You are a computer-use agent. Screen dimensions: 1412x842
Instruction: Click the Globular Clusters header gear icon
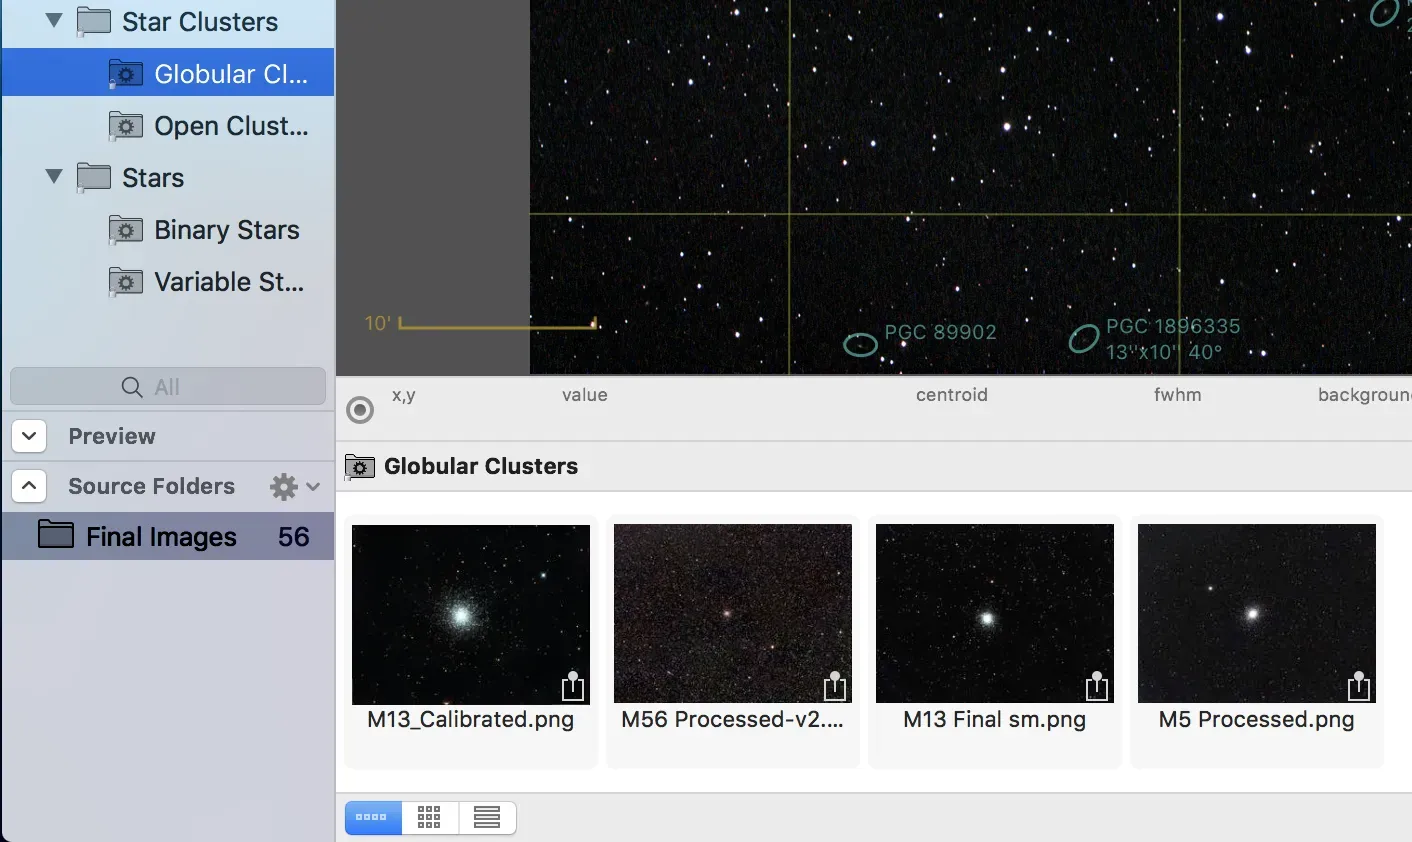point(359,466)
